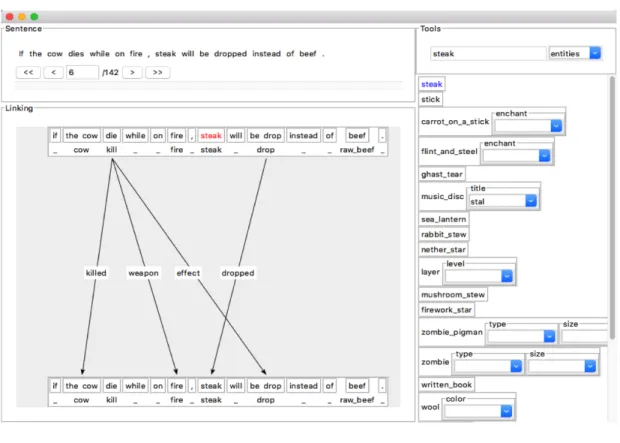The width and height of the screenshot is (620, 443).
Task: Click the 'fire' token in bottom row
Action: pos(176,386)
